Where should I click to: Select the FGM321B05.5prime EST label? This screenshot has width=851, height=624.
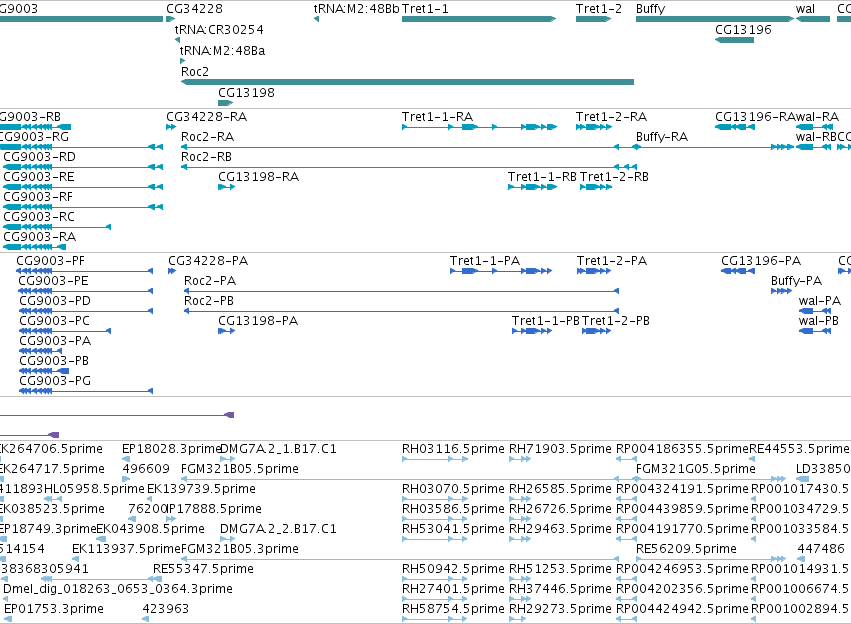coord(240,469)
